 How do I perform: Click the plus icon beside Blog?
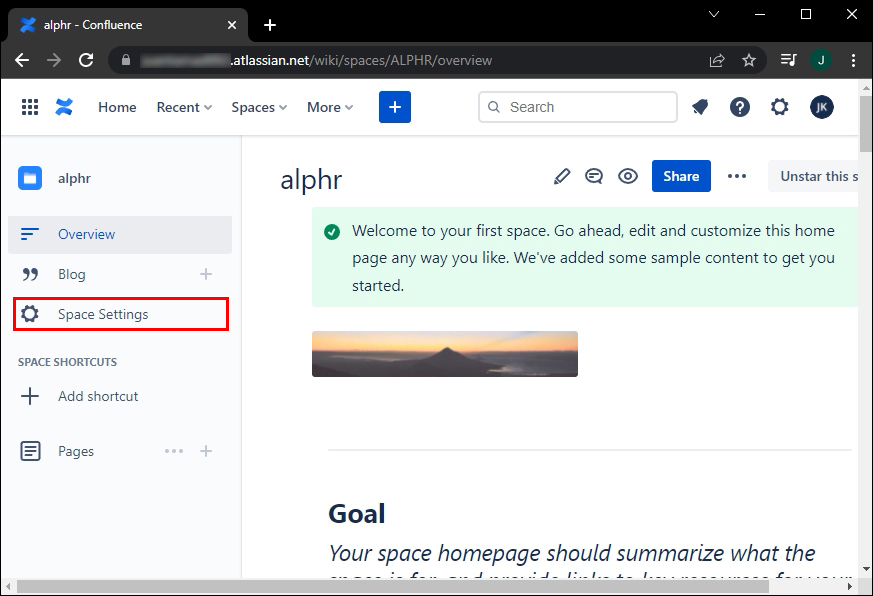click(x=206, y=274)
